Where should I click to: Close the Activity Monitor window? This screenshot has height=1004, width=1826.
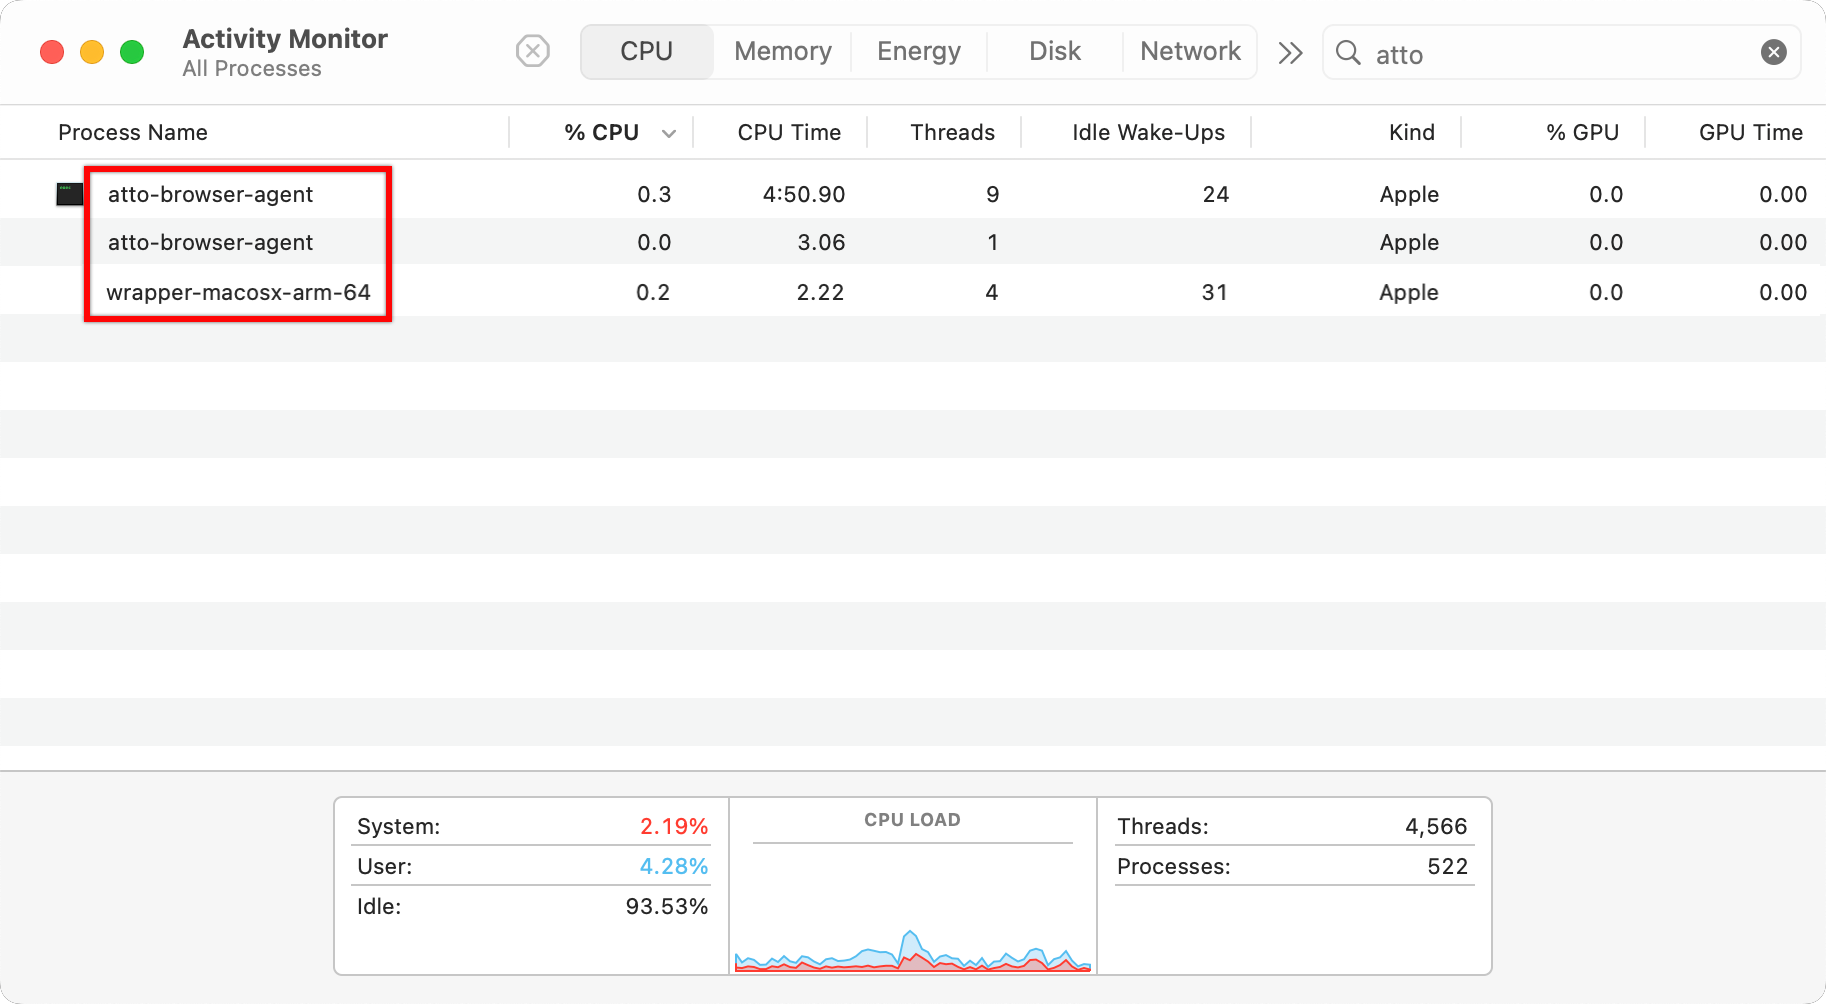tap(52, 52)
